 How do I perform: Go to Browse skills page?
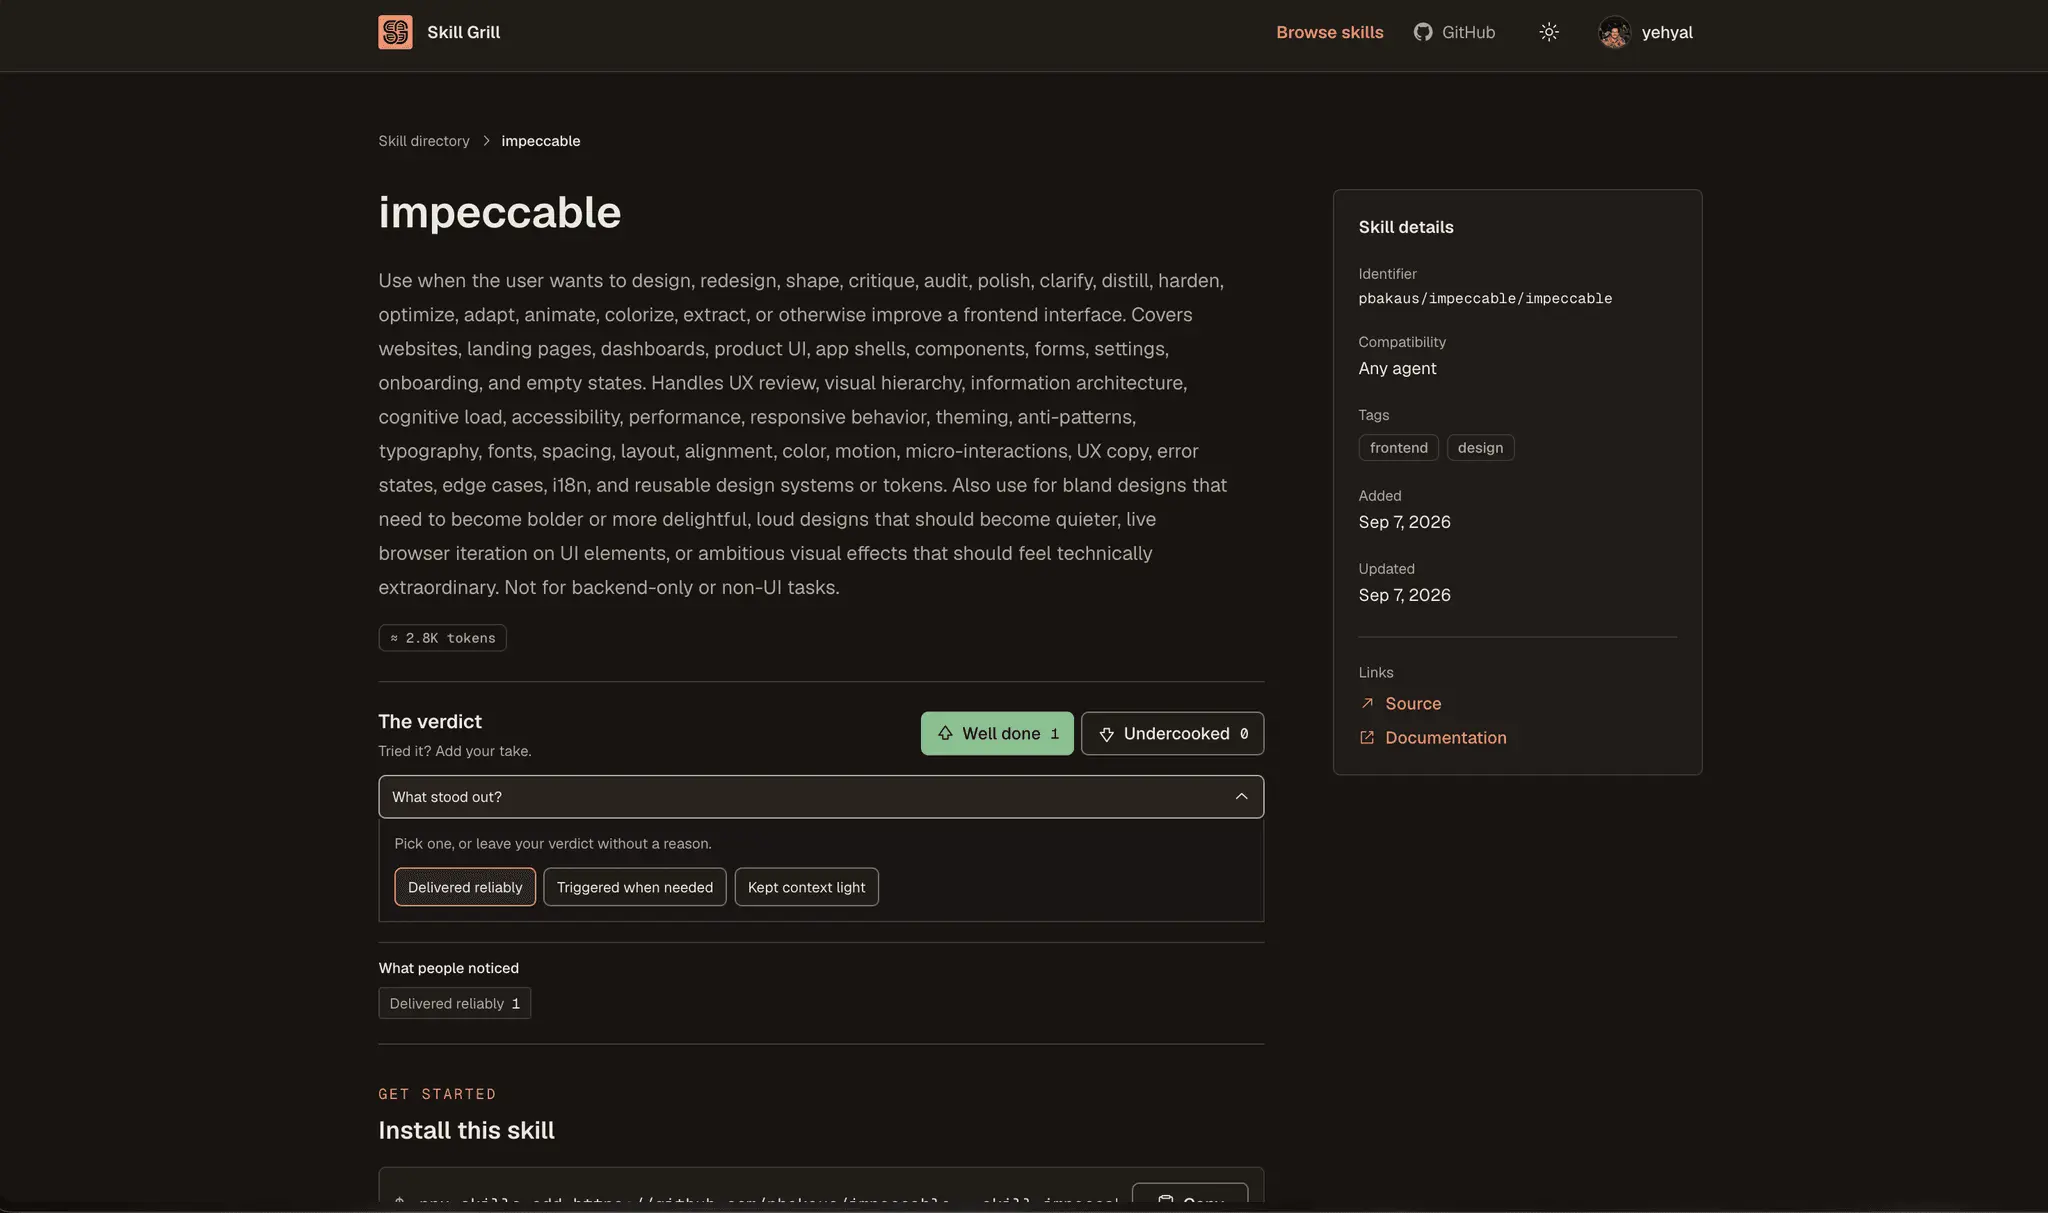(1329, 32)
